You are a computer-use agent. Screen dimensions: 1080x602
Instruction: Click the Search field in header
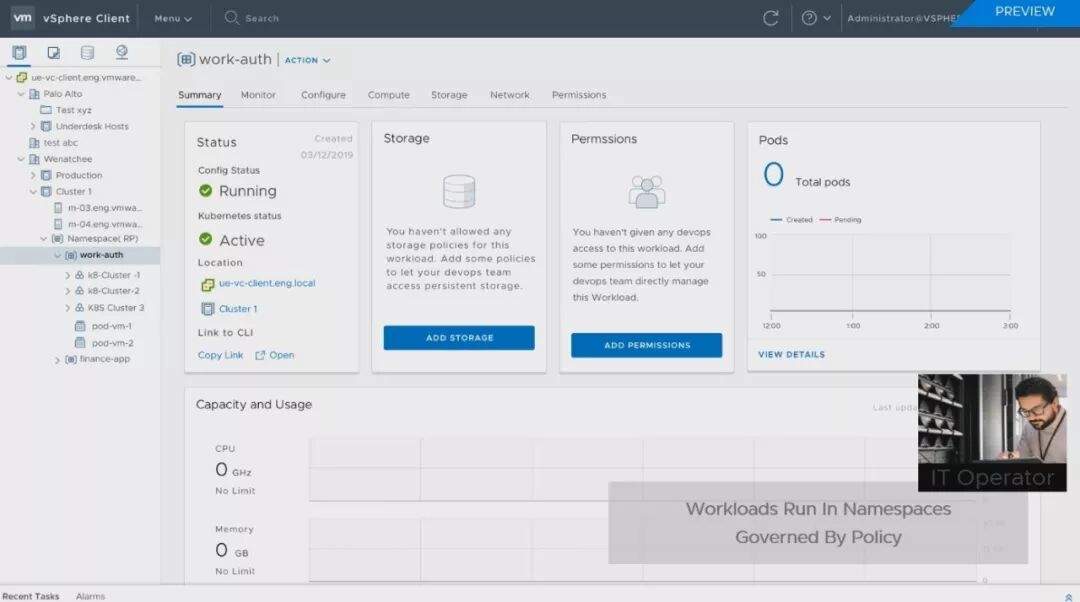click(262, 19)
